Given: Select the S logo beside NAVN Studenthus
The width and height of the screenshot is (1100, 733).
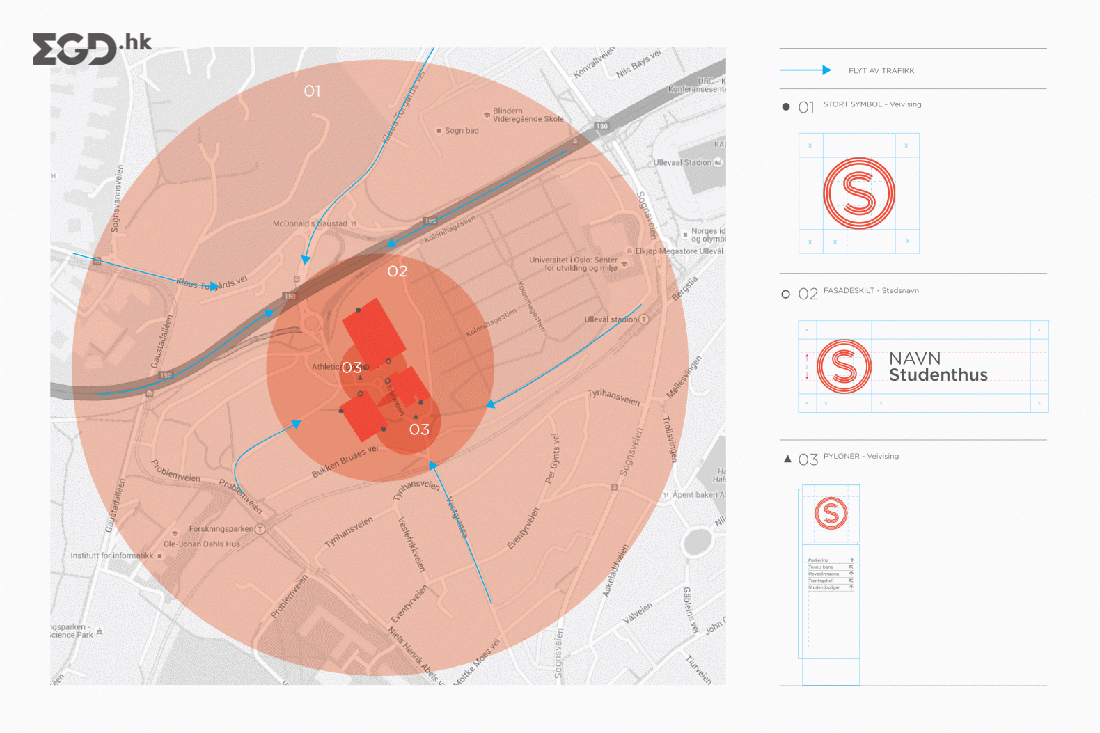Looking at the screenshot, I should 844,366.
